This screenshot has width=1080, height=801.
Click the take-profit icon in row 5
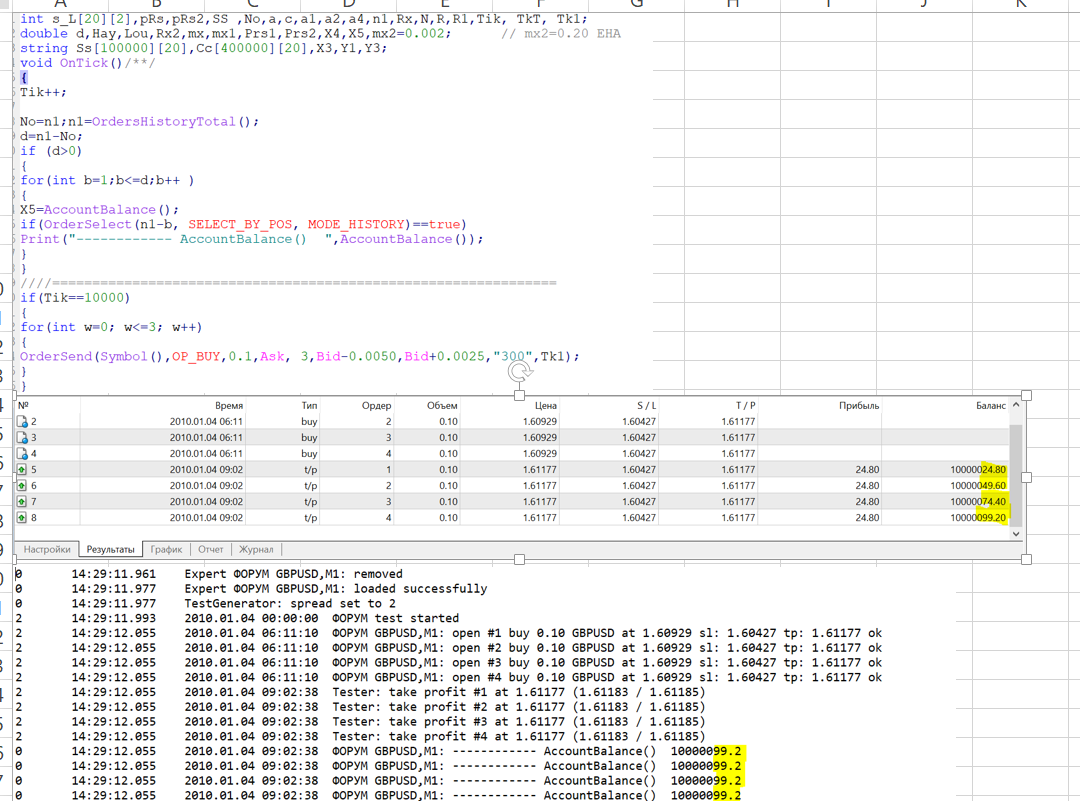point(22,470)
